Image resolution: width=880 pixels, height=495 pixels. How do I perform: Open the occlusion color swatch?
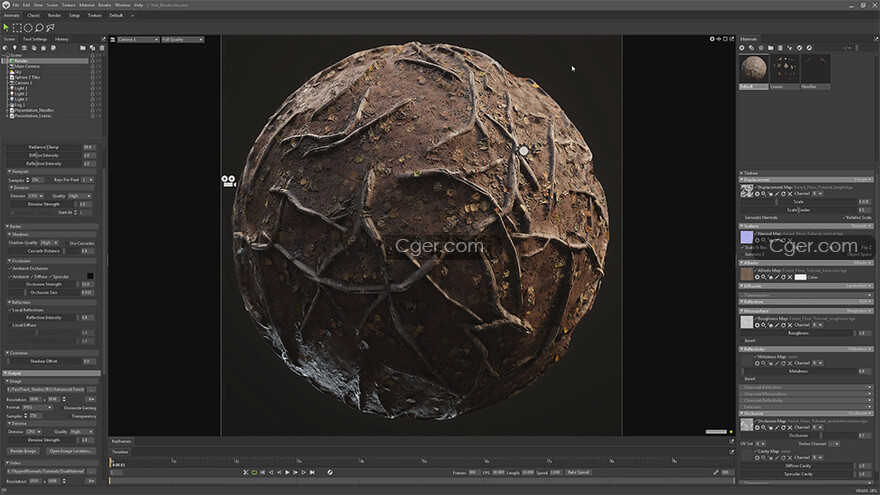[x=90, y=276]
